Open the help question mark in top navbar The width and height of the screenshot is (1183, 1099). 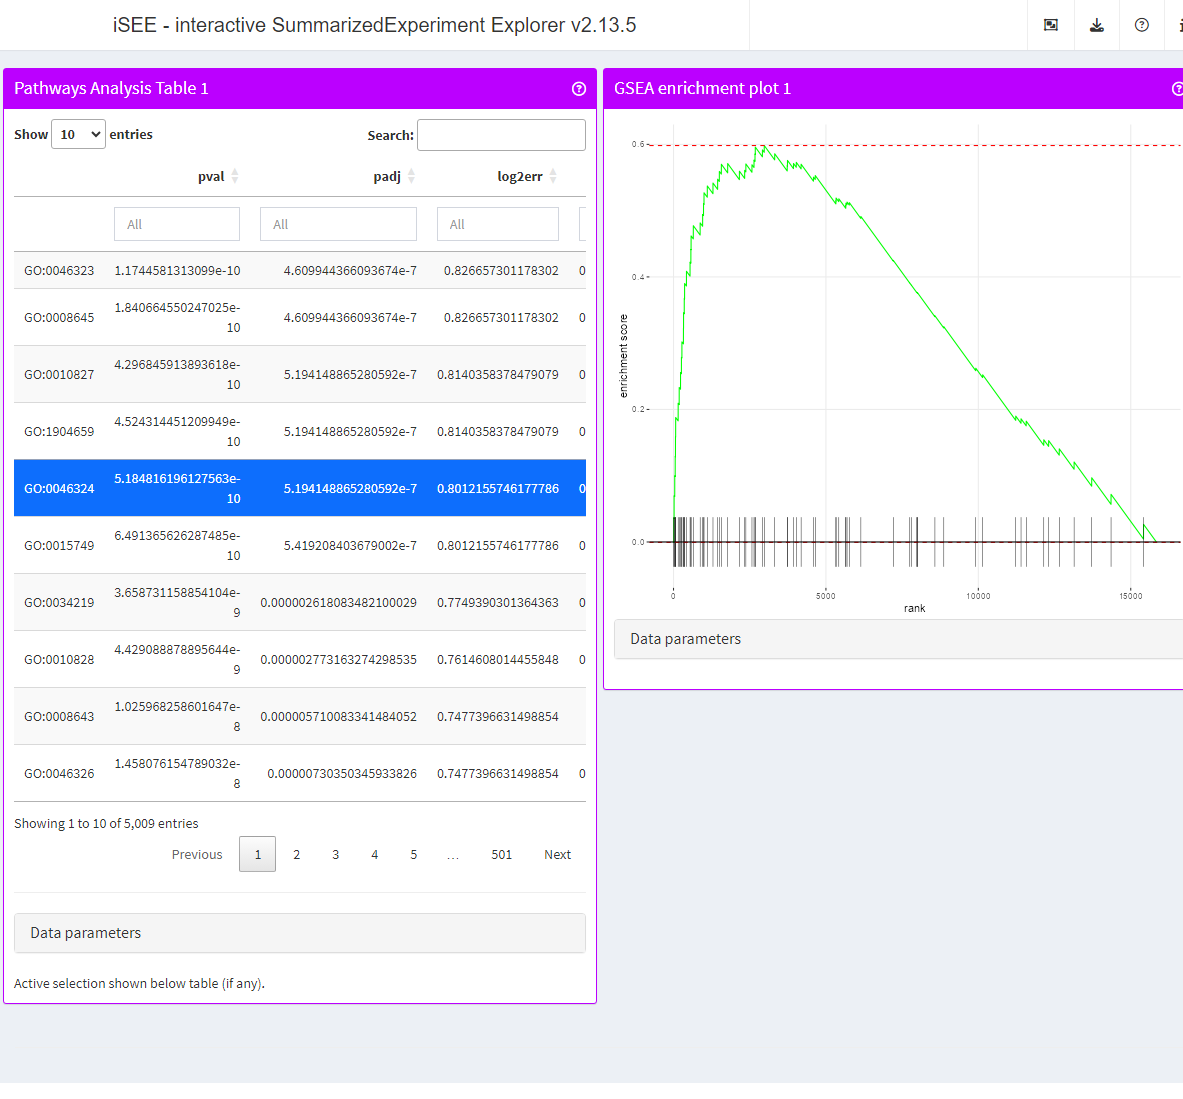click(x=1141, y=25)
